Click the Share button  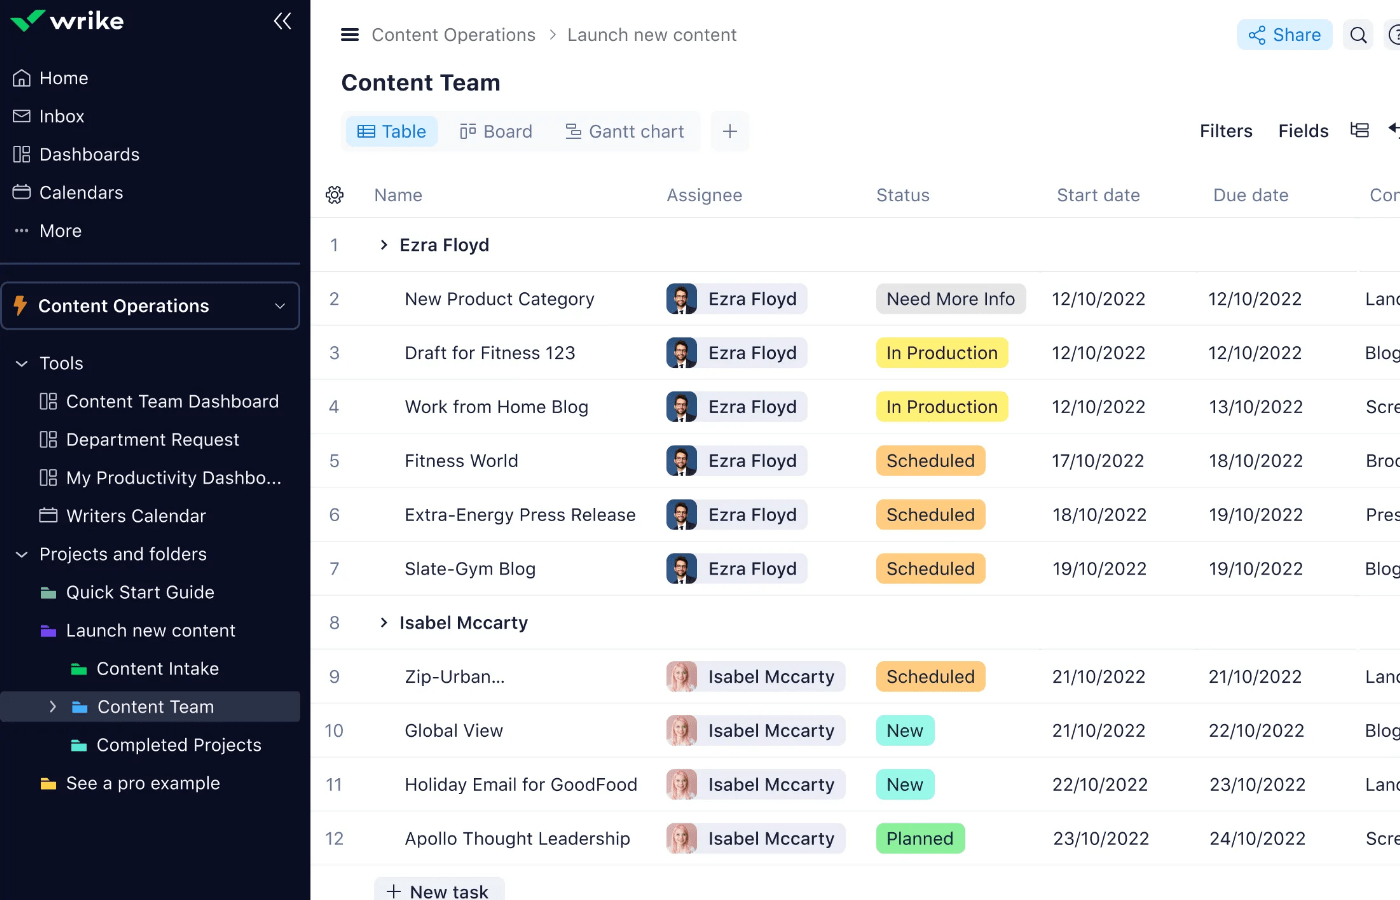(1284, 35)
